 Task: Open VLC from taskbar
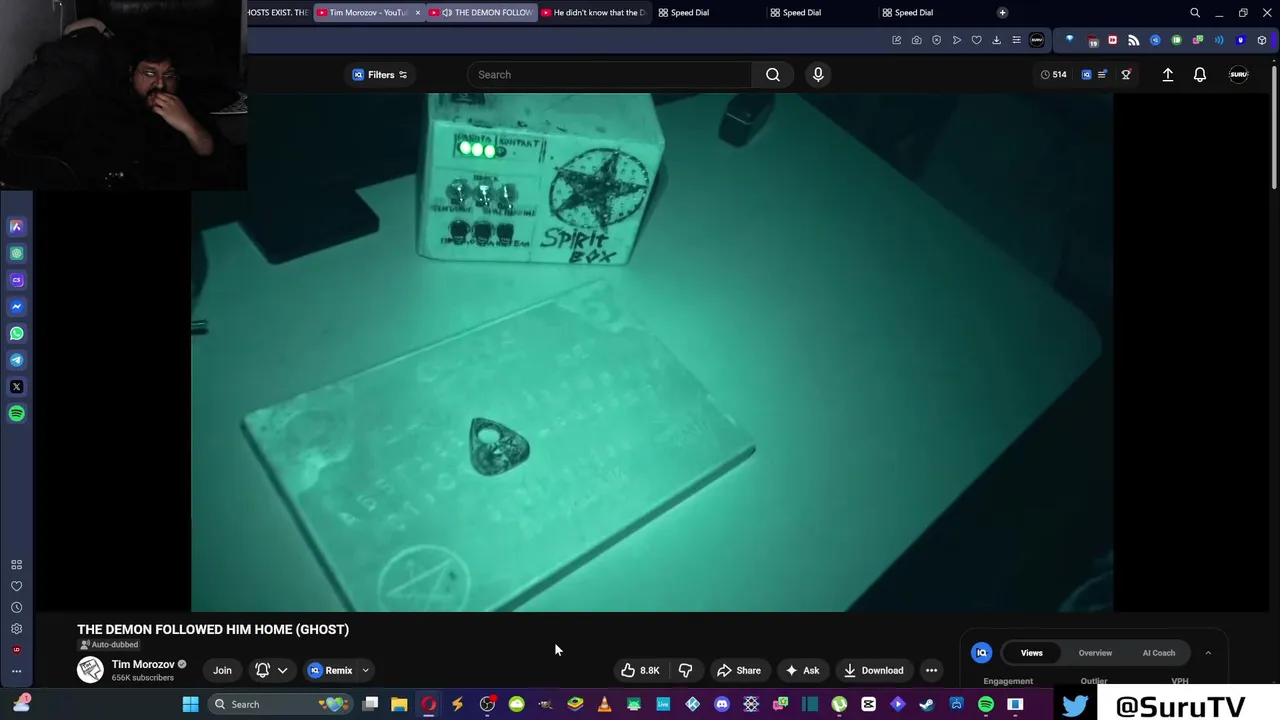coord(604,704)
